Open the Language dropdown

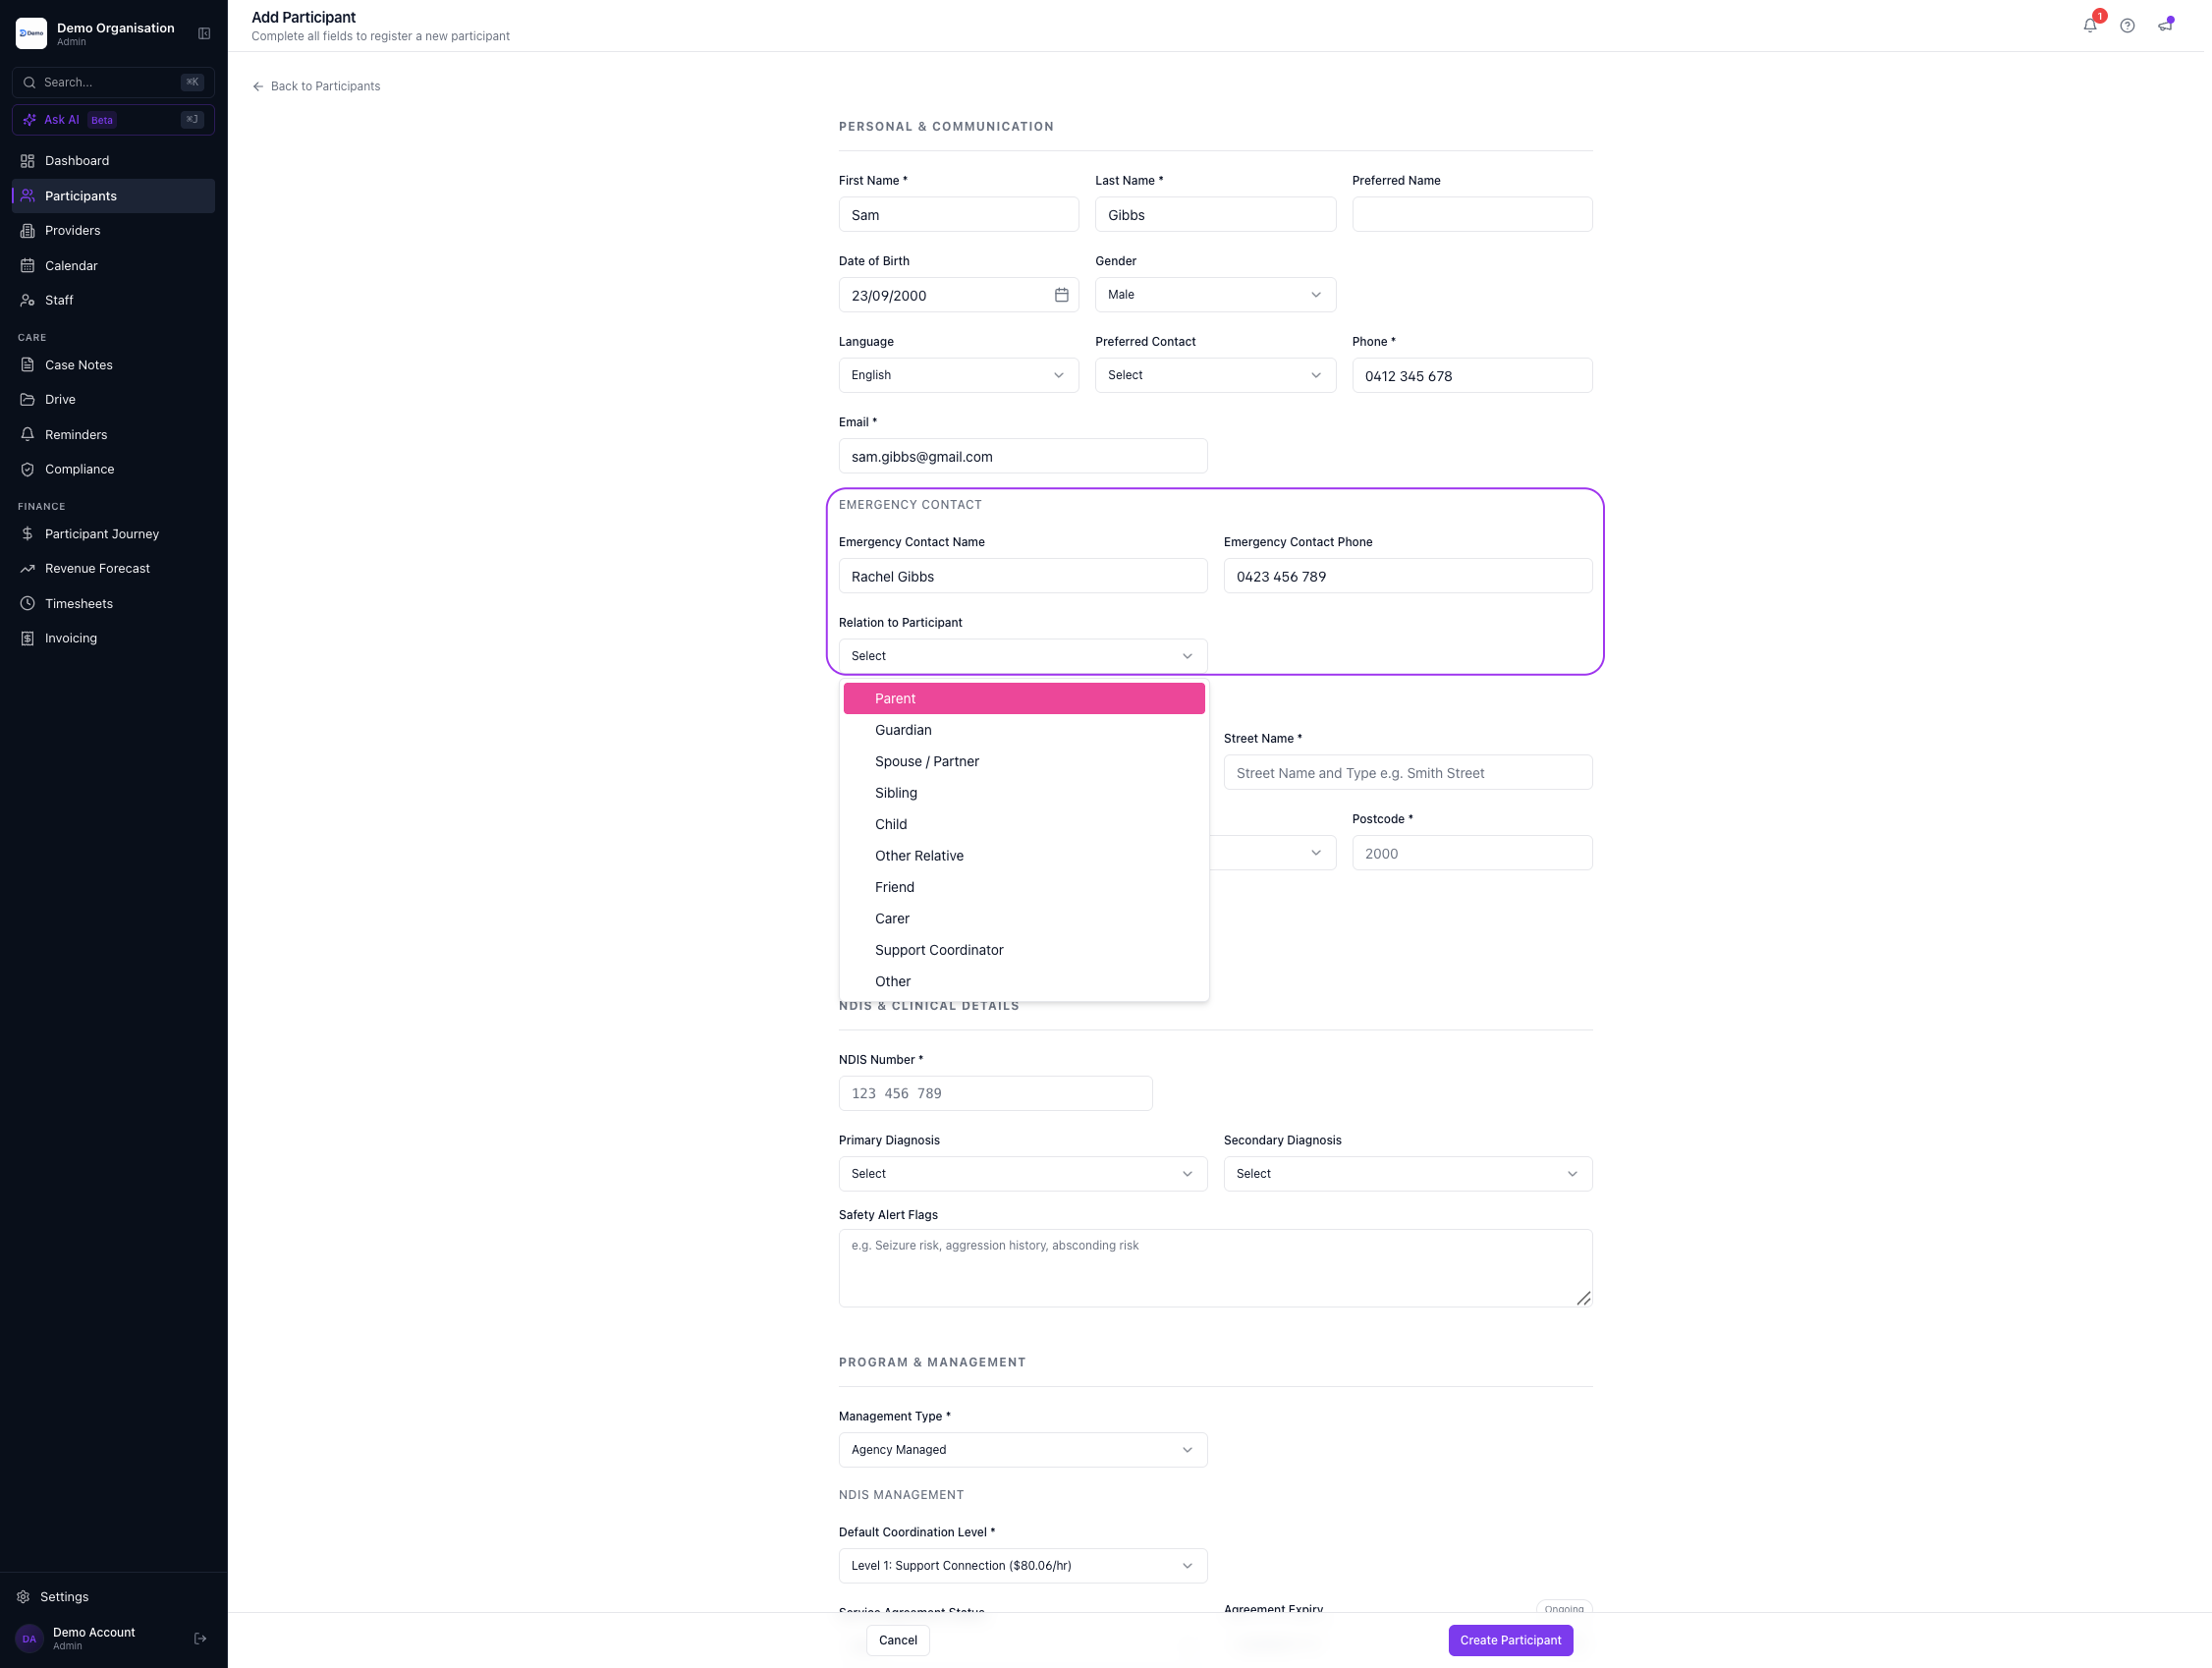pyautogui.click(x=958, y=375)
